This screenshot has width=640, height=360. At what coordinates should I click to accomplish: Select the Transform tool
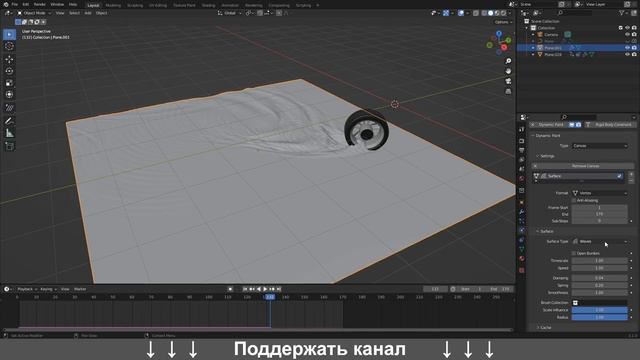pos(9,94)
